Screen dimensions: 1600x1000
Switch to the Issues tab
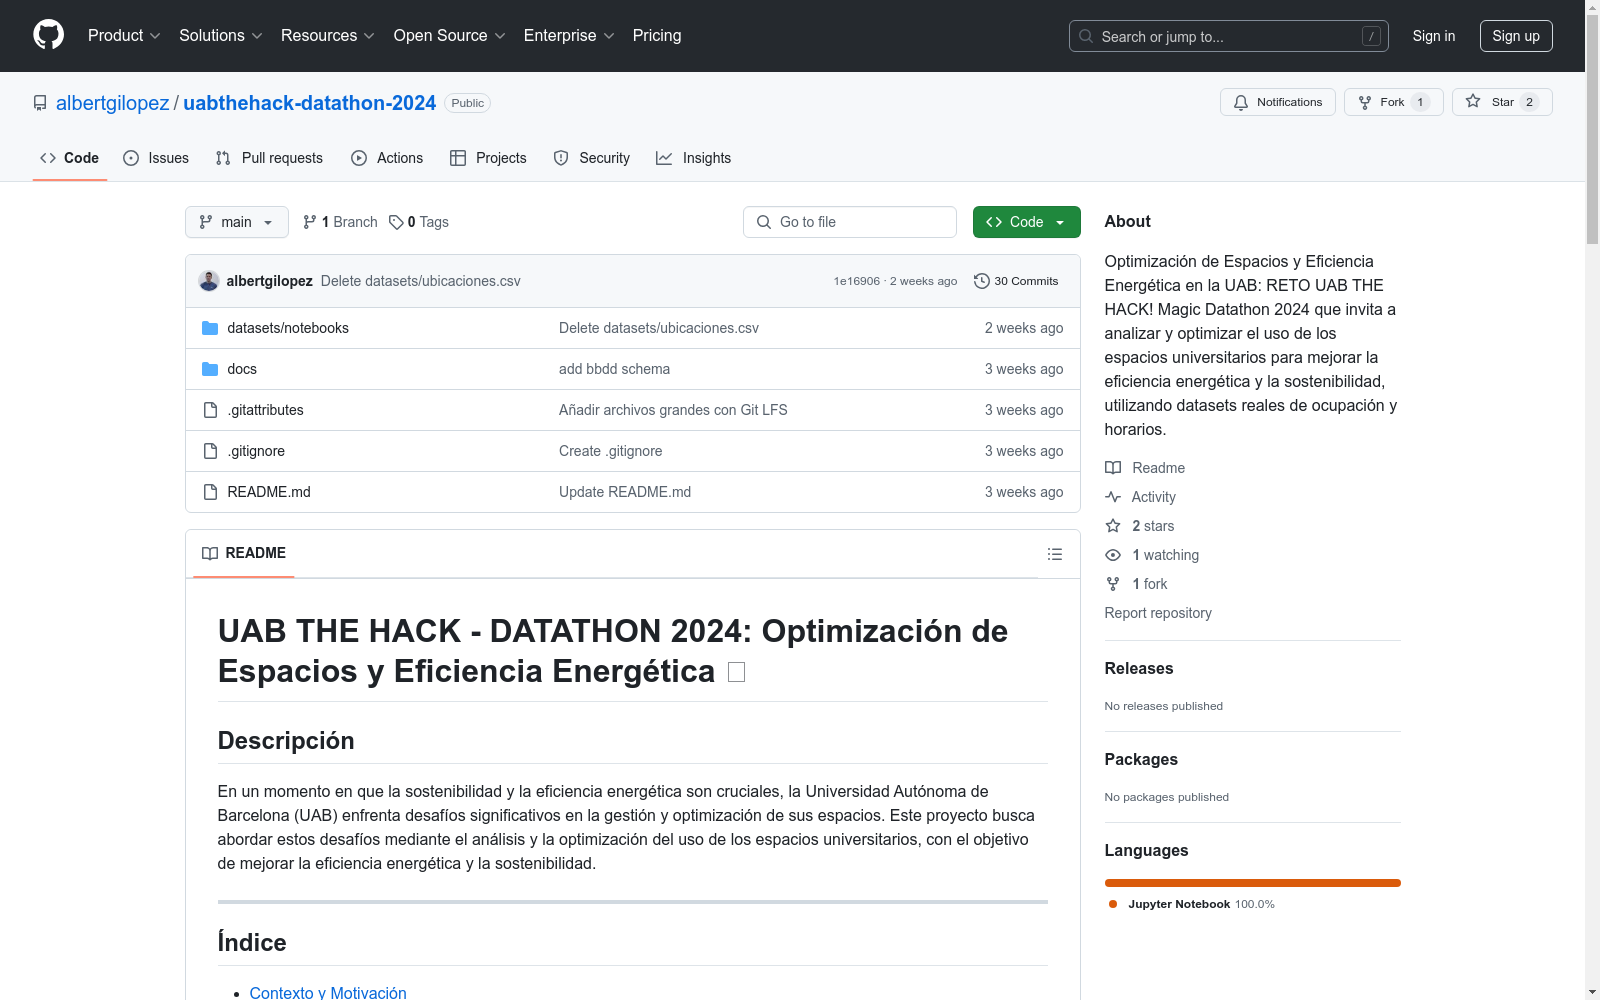point(156,158)
